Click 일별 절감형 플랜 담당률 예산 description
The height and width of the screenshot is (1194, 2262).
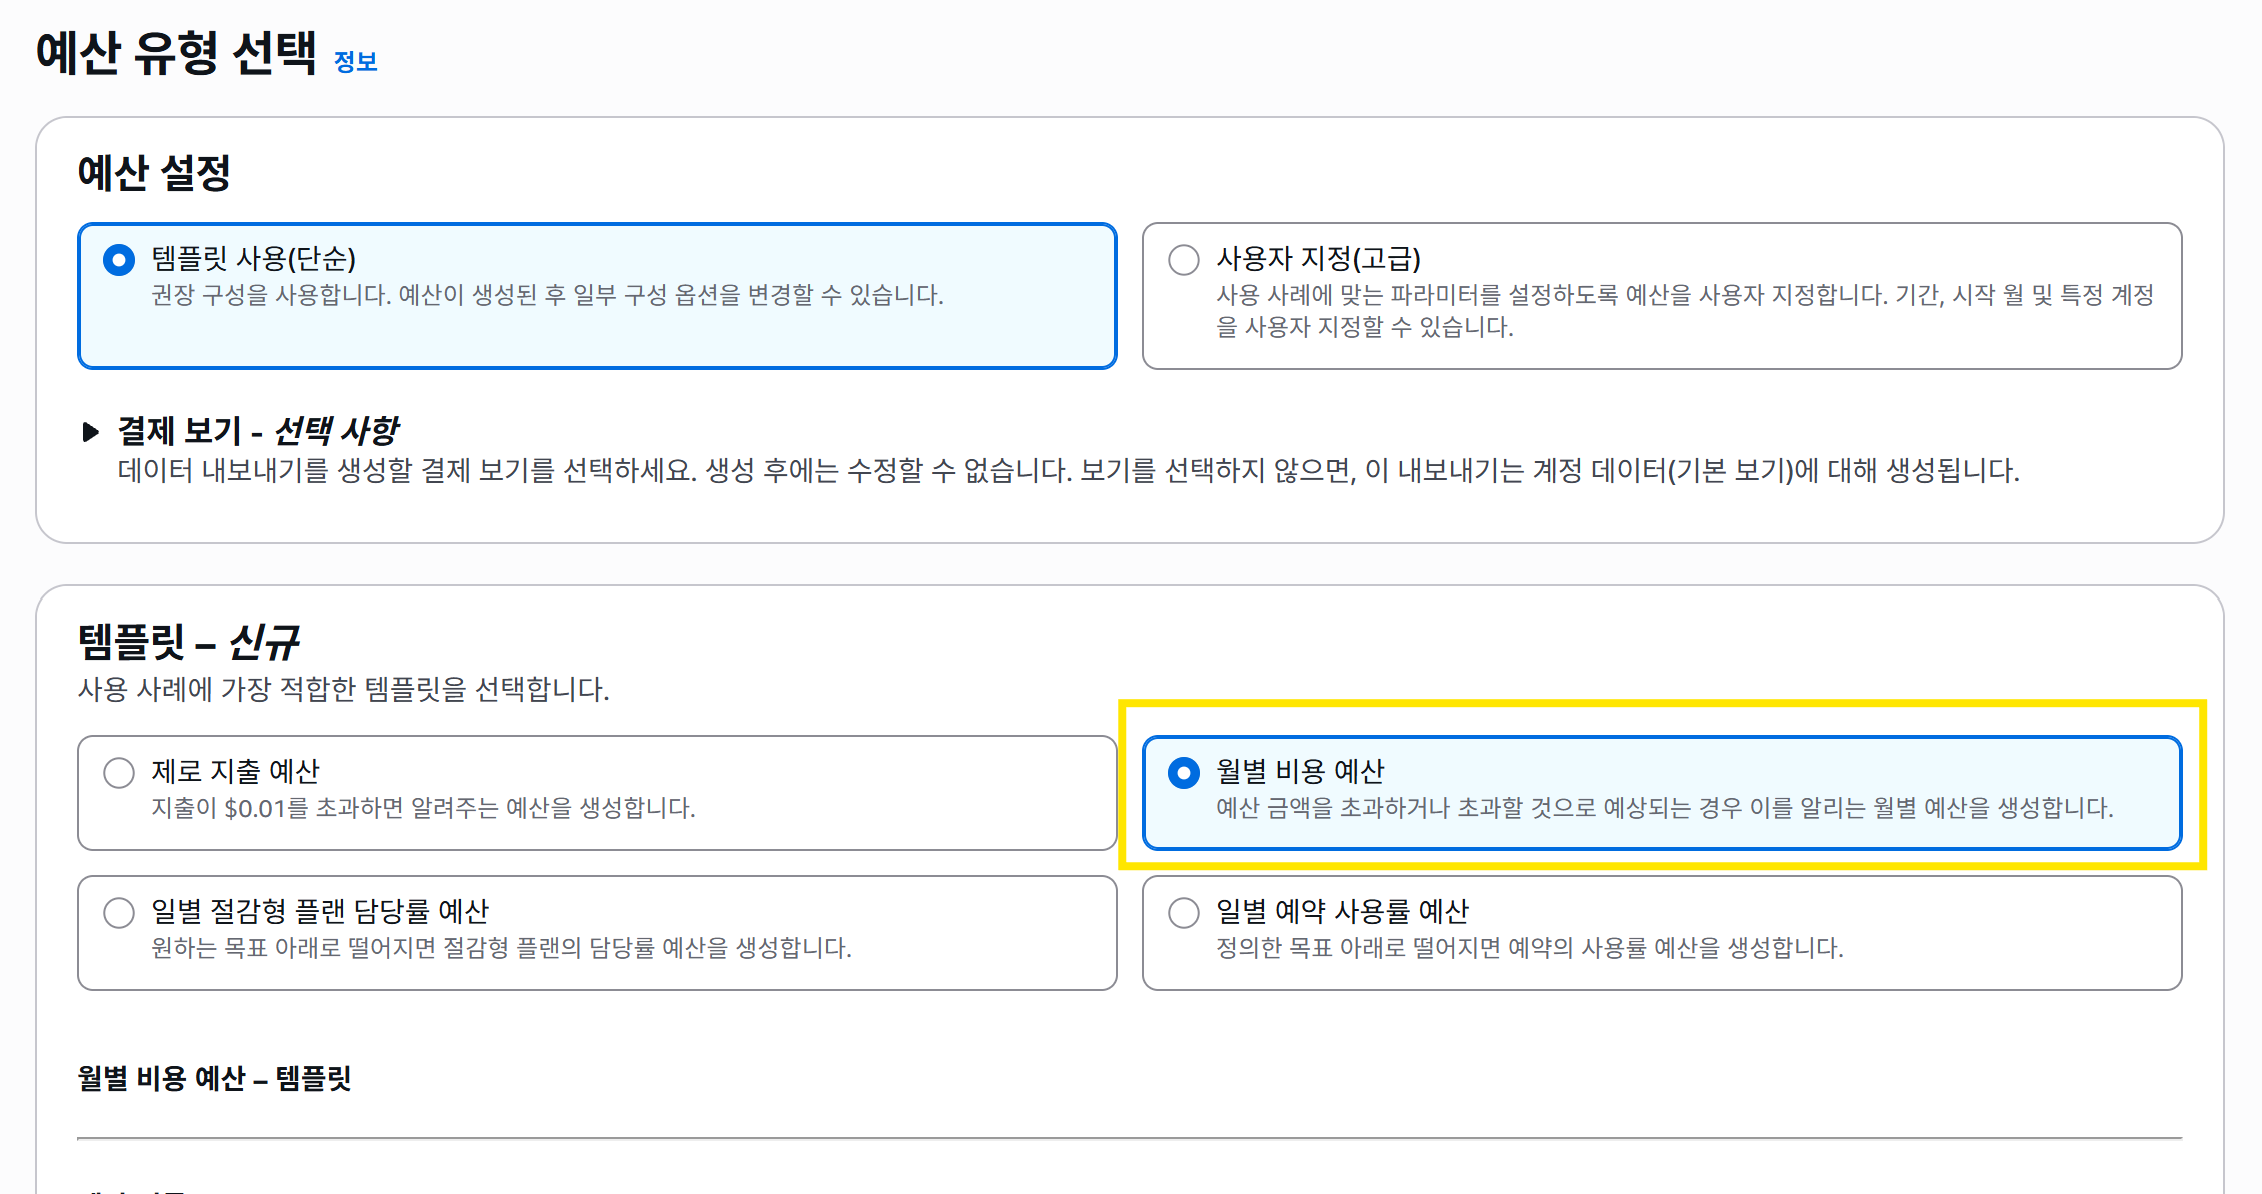[501, 948]
